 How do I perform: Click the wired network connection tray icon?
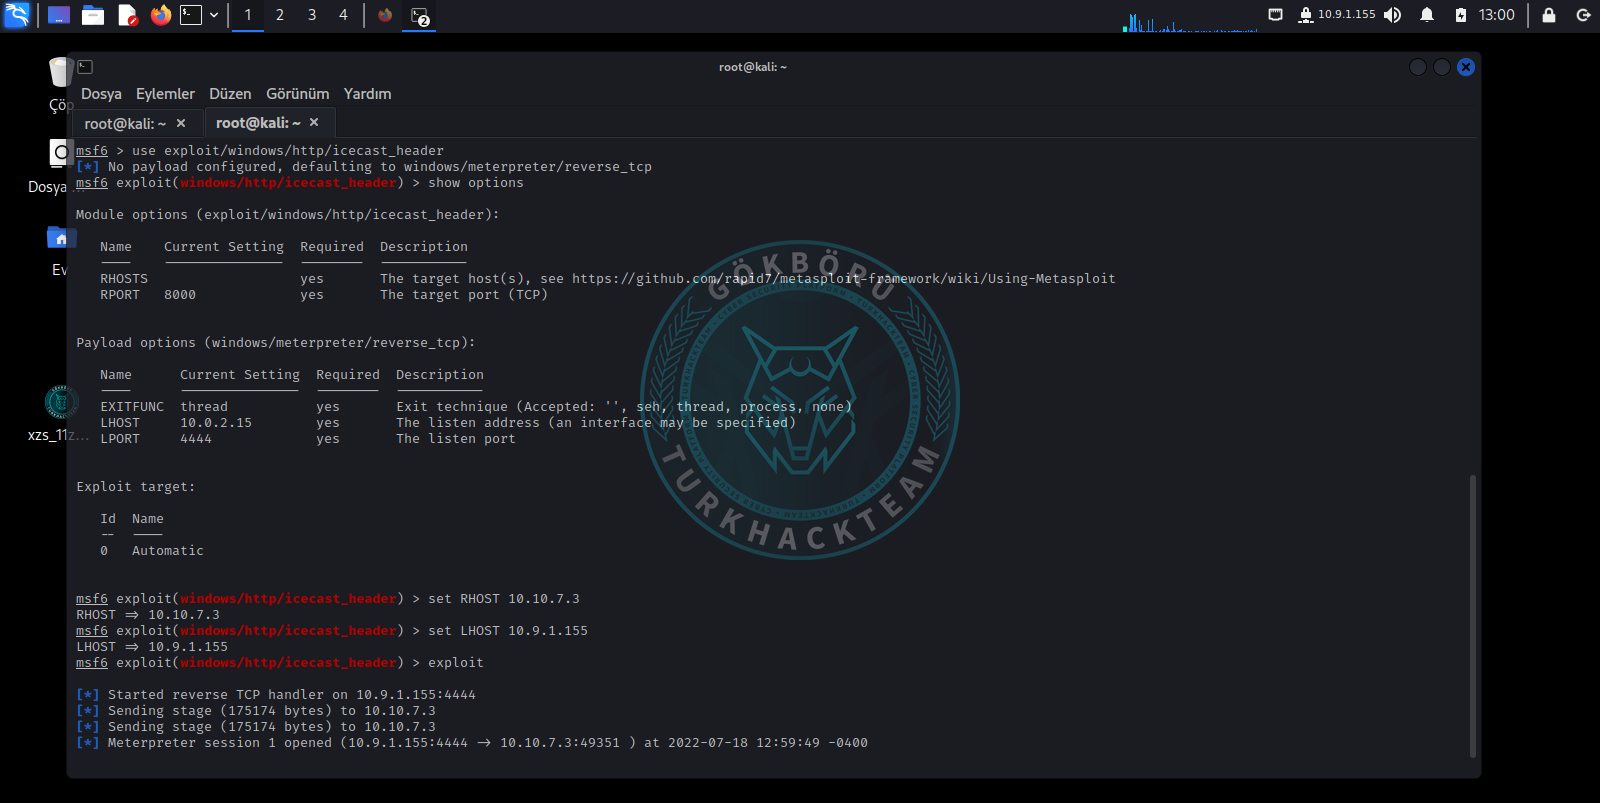coord(1275,15)
